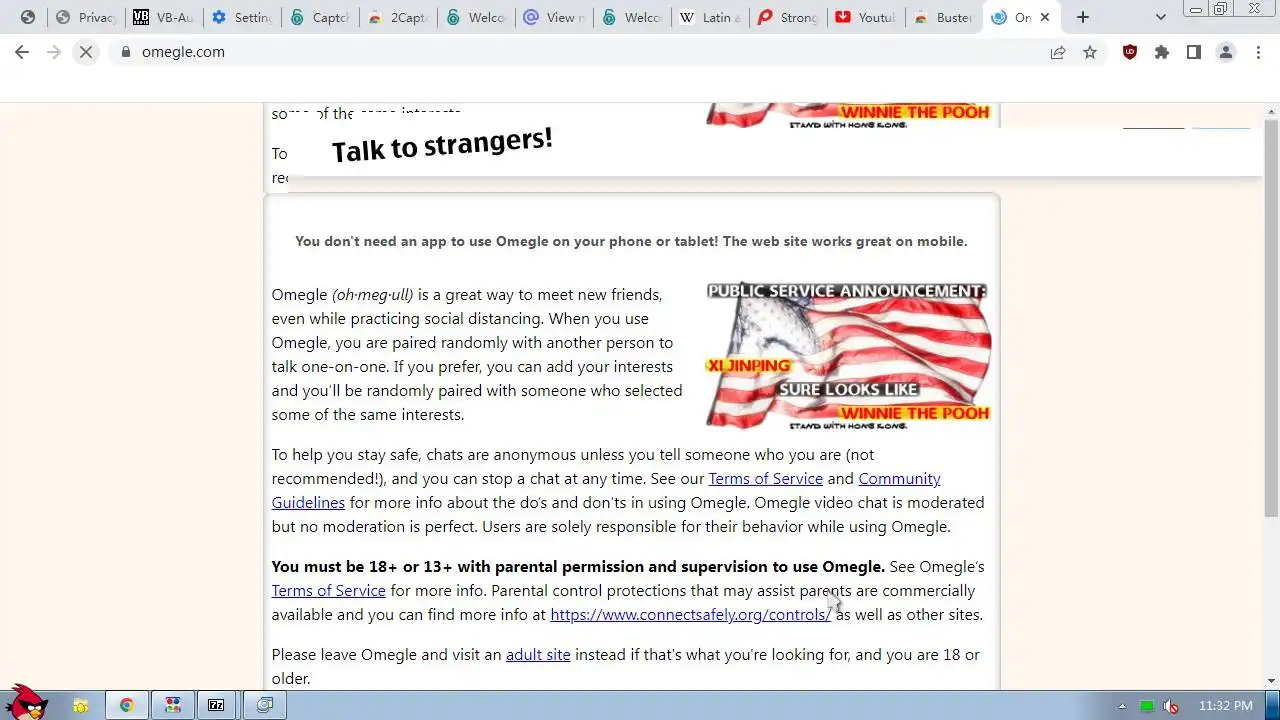Viewport: 1280px width, 720px height.
Task: Click the Public Service Announcement flag image
Action: pyautogui.click(x=848, y=356)
